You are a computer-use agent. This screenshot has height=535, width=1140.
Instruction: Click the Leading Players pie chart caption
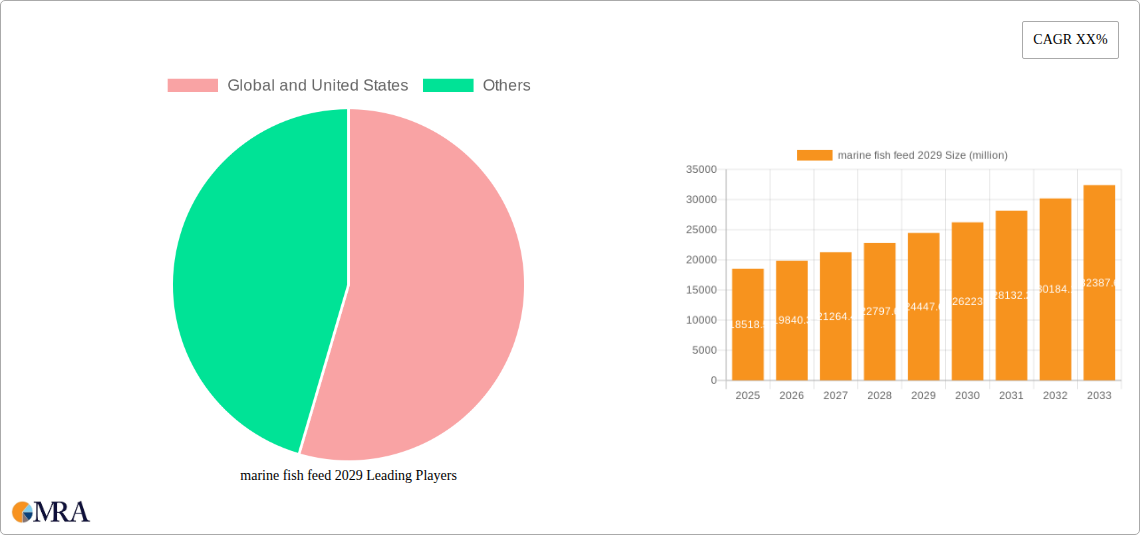(348, 476)
